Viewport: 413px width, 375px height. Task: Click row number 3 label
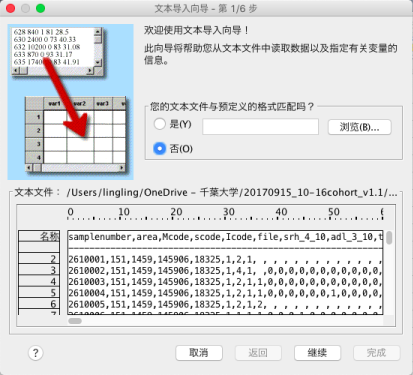point(39,270)
